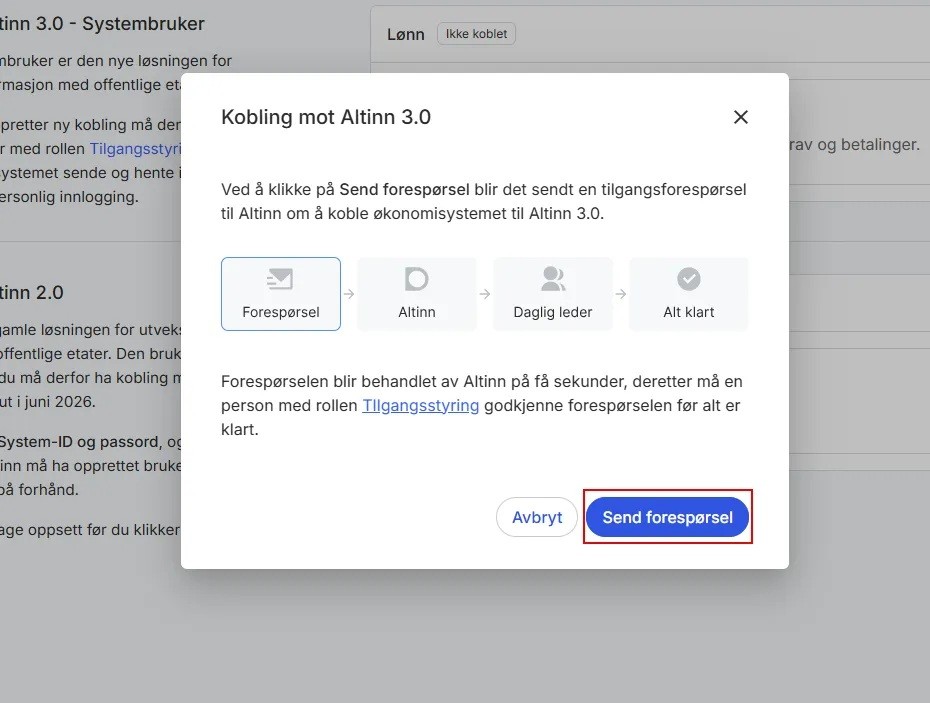This screenshot has height=703, width=930.
Task: Close the Kobling mot Altinn 3.0 dialog
Action: point(741,117)
